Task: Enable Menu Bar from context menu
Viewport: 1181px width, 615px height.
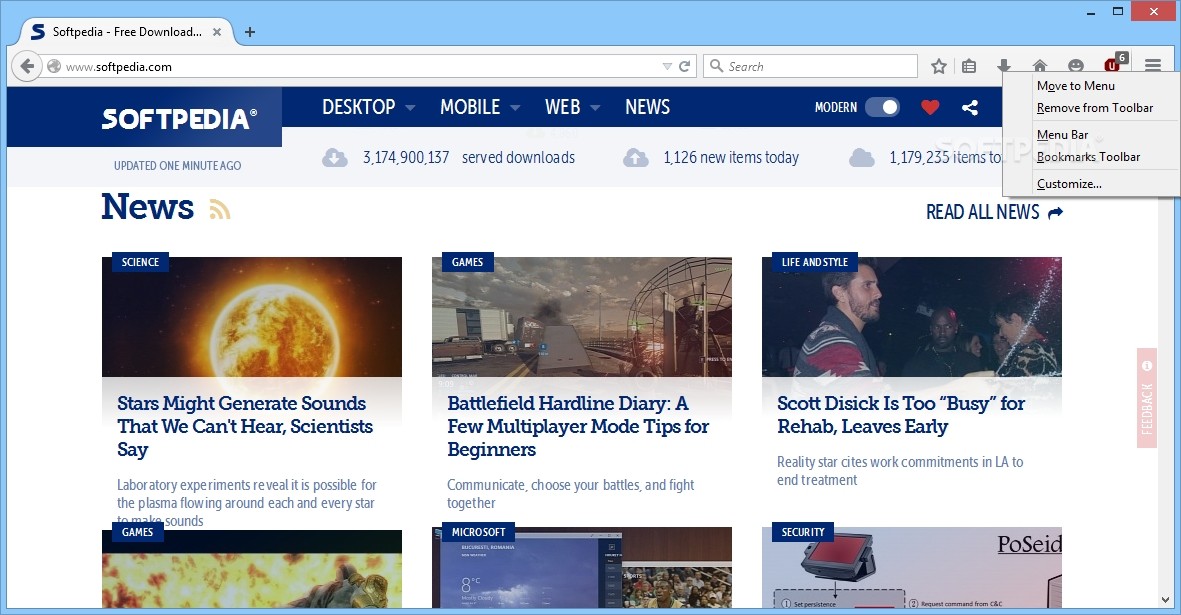Action: [x=1062, y=135]
